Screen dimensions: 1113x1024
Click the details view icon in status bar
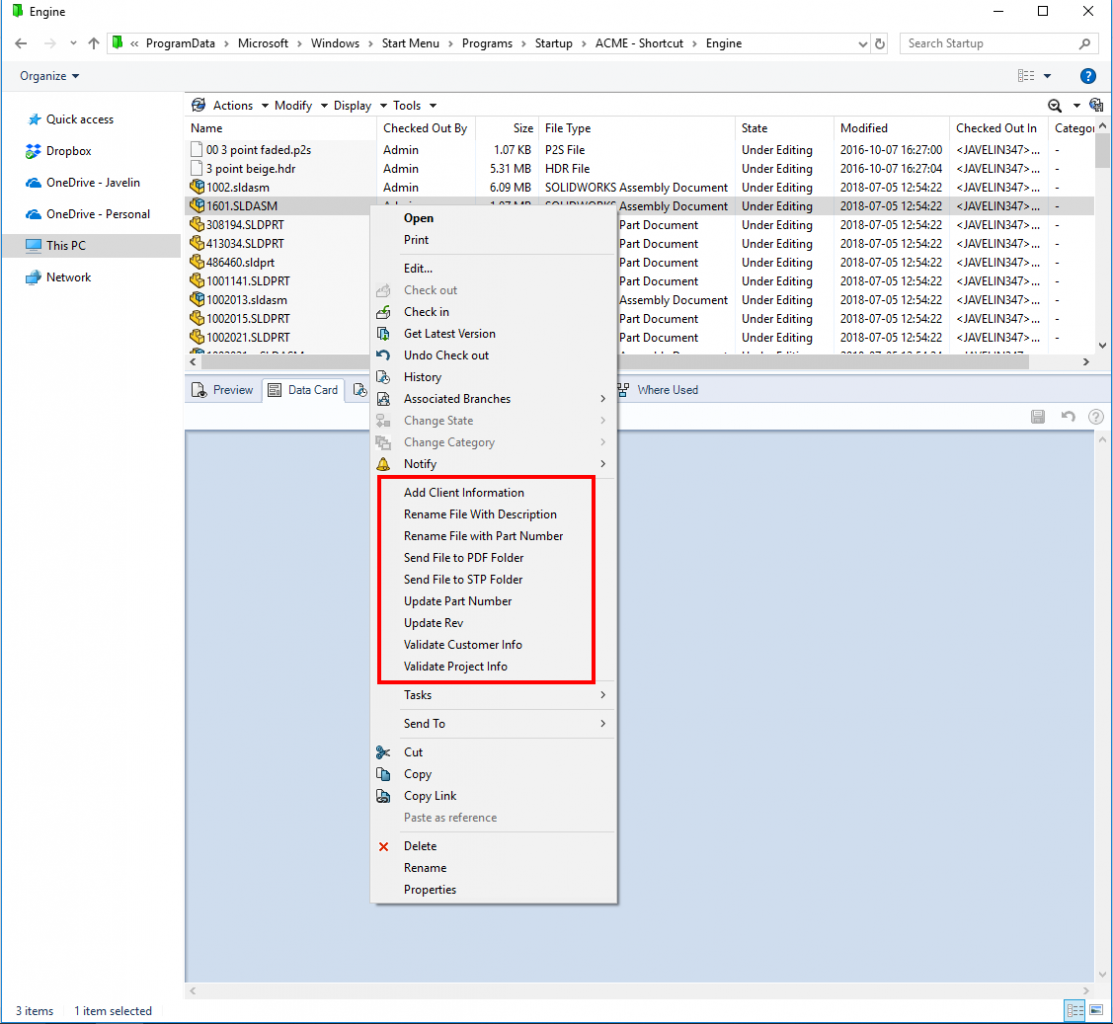pyautogui.click(x=1075, y=1010)
